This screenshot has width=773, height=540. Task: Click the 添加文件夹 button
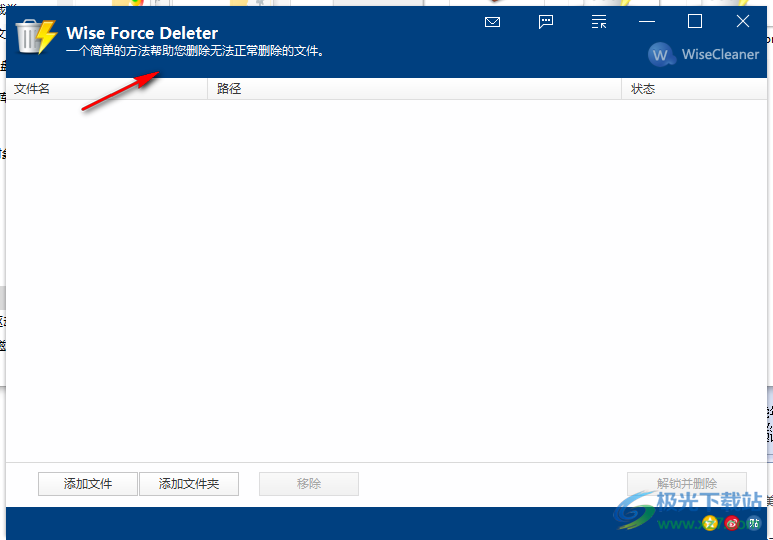[x=189, y=484]
